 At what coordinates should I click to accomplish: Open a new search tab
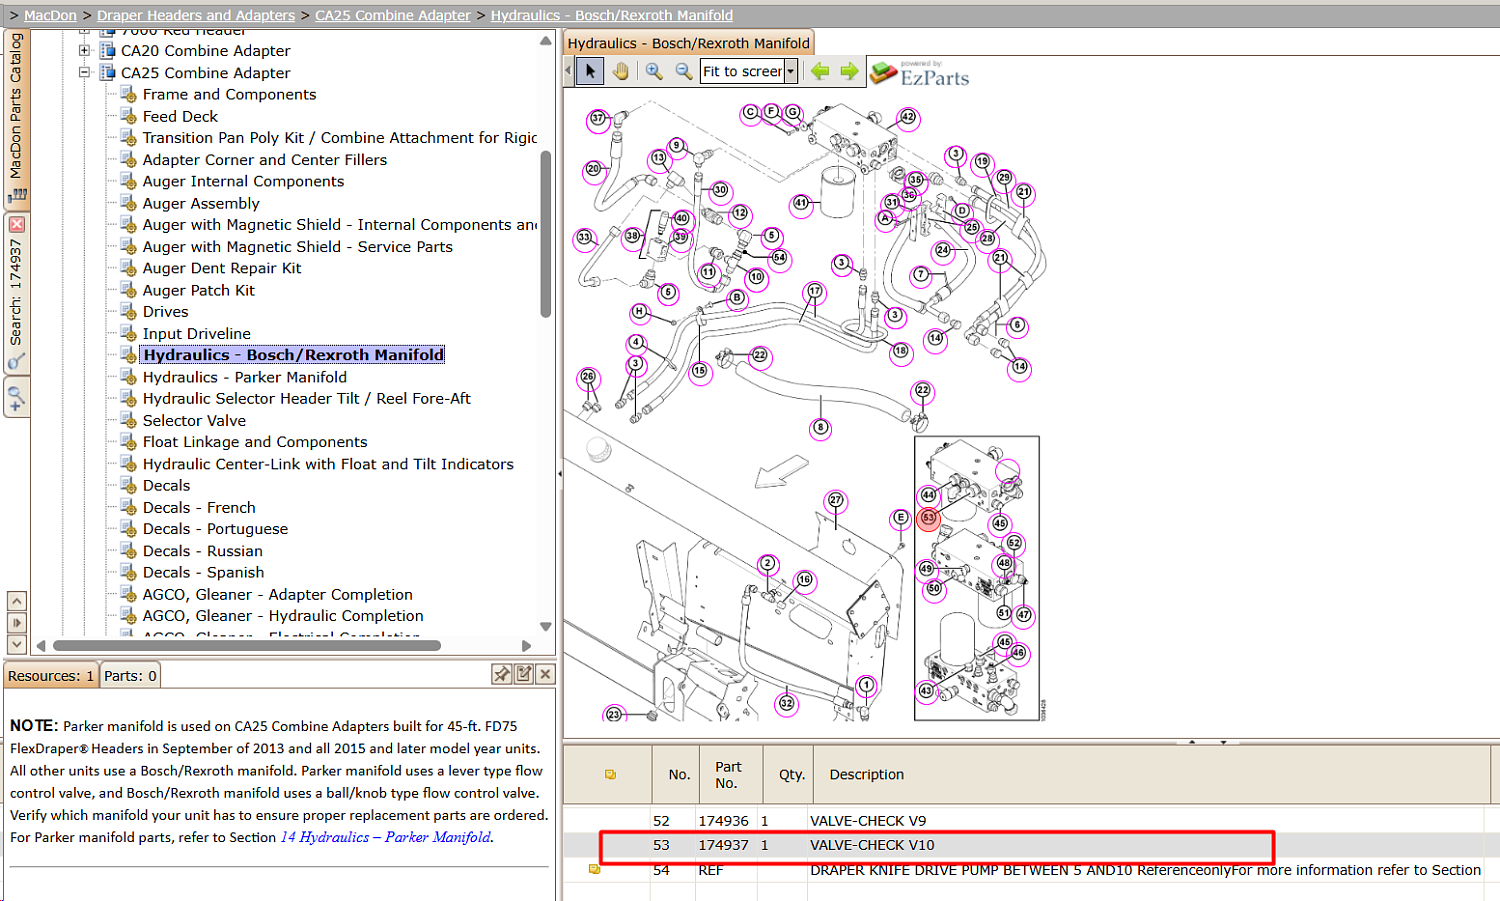point(16,399)
